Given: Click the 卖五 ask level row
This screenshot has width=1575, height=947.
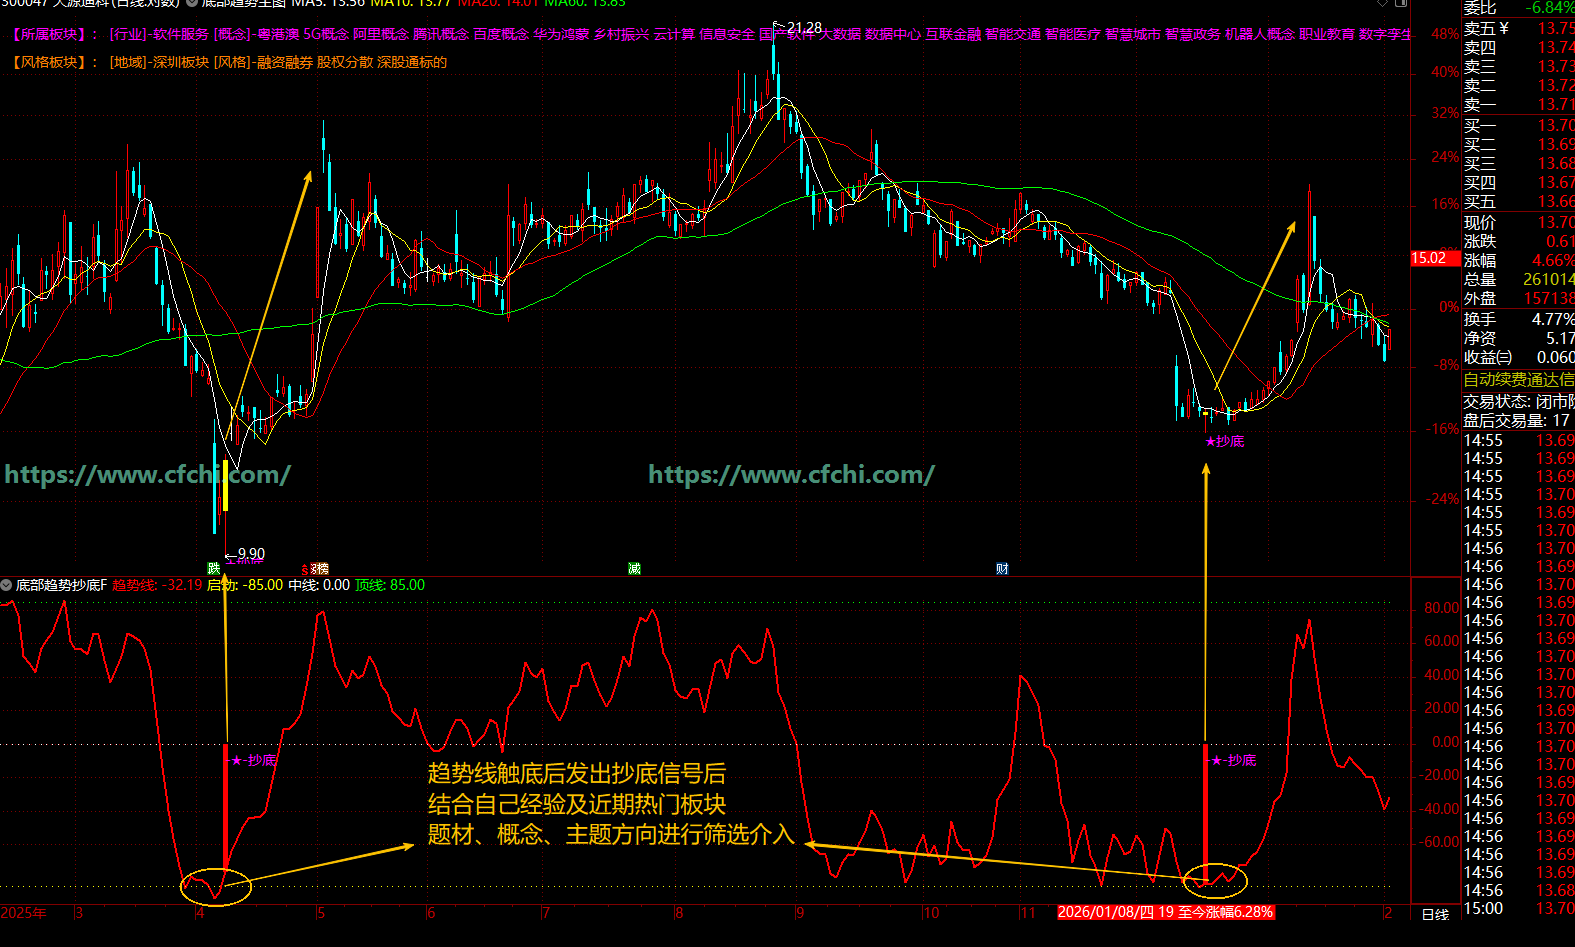Looking at the screenshot, I should 1518,28.
